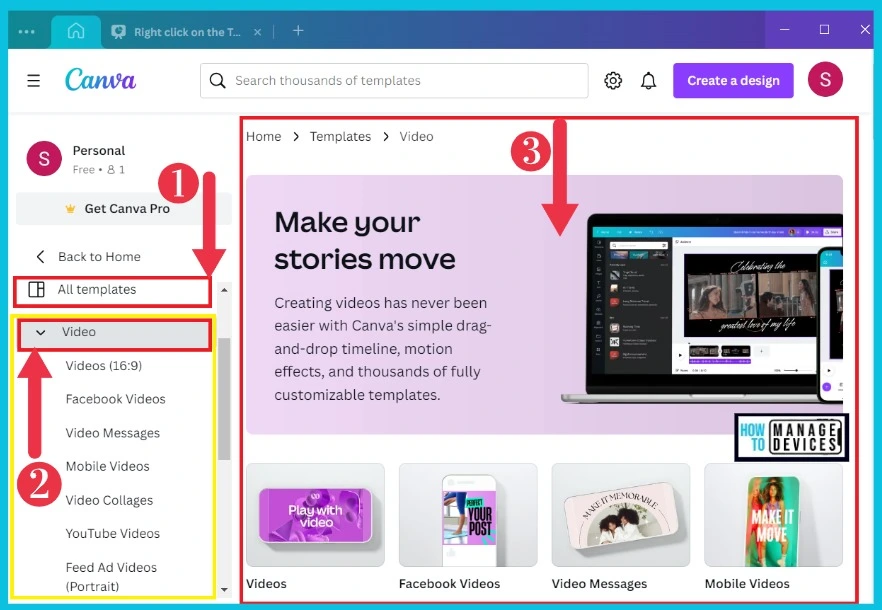This screenshot has height=610, width=882.
Task: Open Video Messages in sidebar
Action: point(112,433)
